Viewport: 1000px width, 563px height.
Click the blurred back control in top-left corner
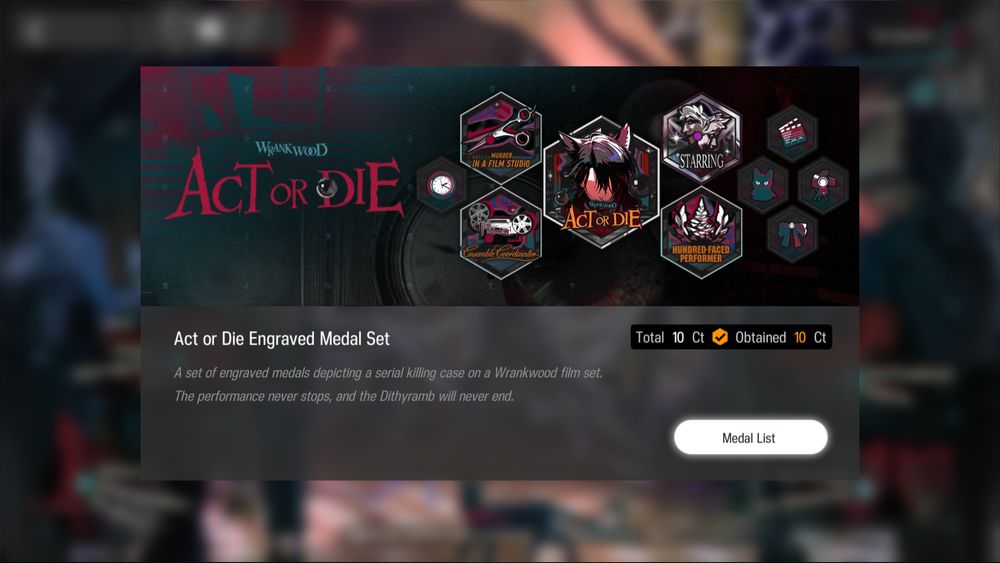pos(33,29)
